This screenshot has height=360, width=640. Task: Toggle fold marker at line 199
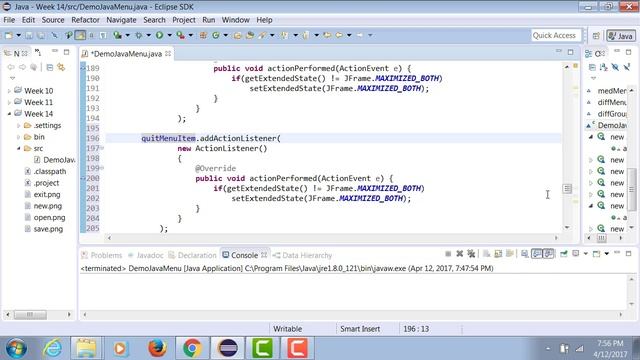tap(102, 168)
